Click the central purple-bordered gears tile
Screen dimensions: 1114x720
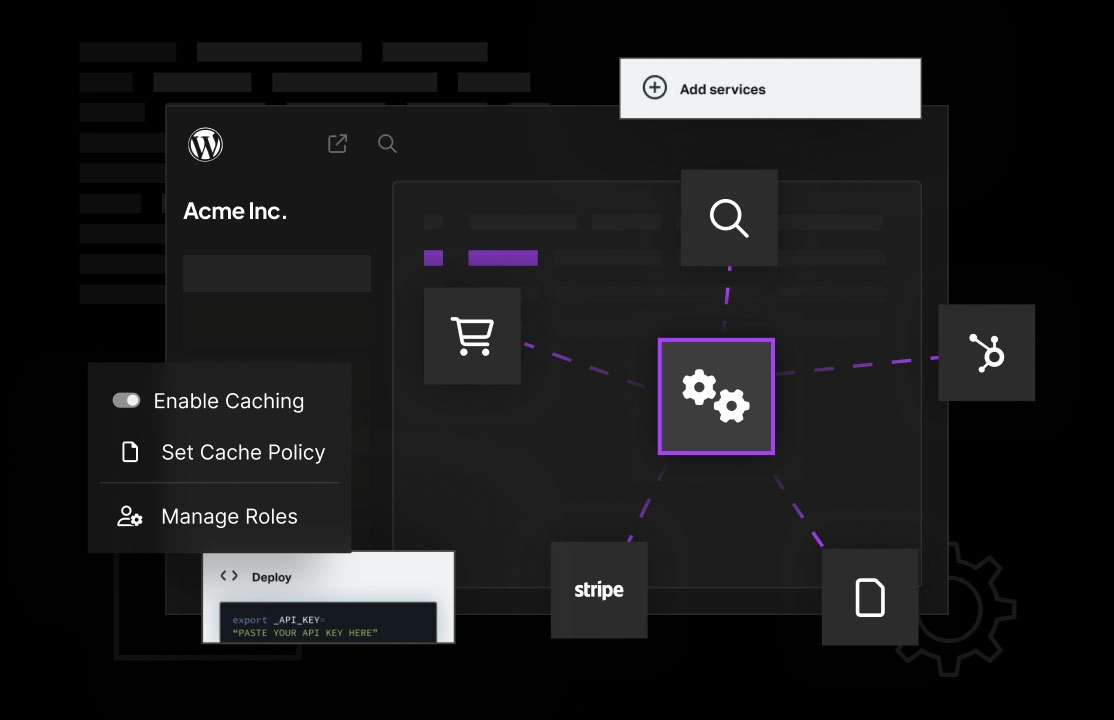point(716,397)
